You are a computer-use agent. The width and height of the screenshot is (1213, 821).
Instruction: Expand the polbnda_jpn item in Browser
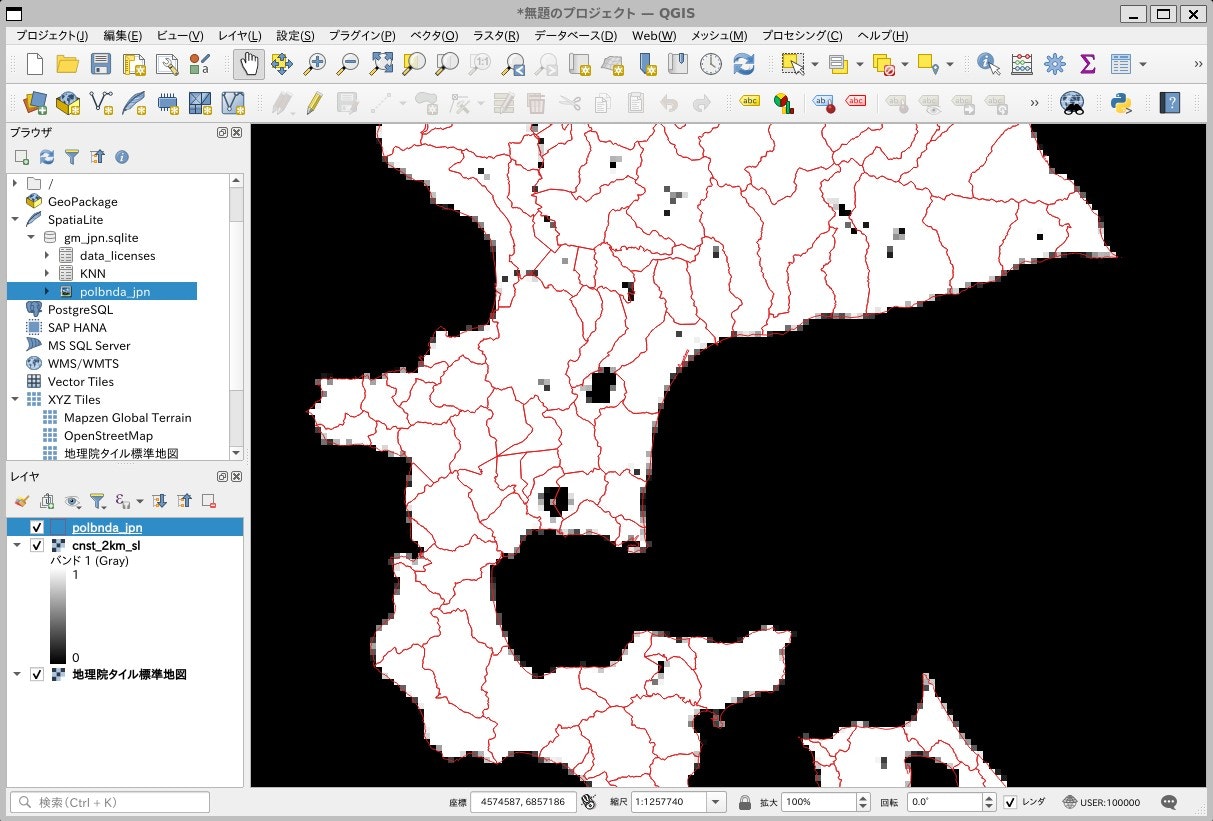(45, 291)
